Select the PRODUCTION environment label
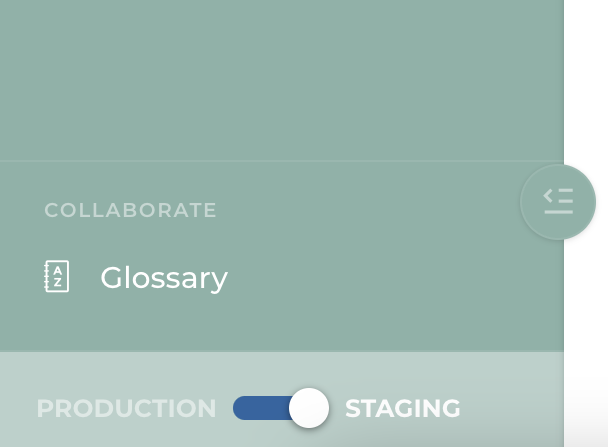The width and height of the screenshot is (608, 447). [126, 408]
